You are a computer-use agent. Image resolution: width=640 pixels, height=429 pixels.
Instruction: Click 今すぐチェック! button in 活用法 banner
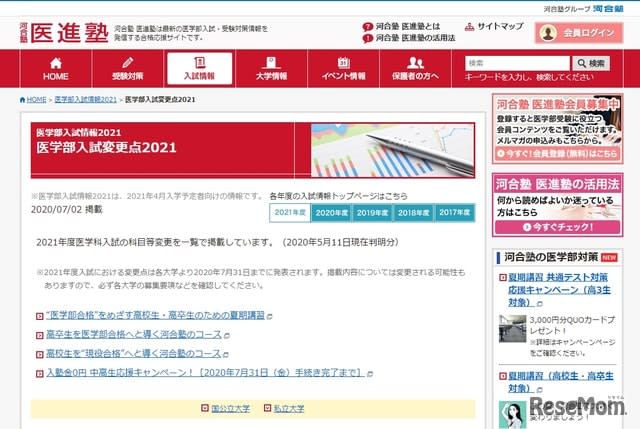(558, 227)
